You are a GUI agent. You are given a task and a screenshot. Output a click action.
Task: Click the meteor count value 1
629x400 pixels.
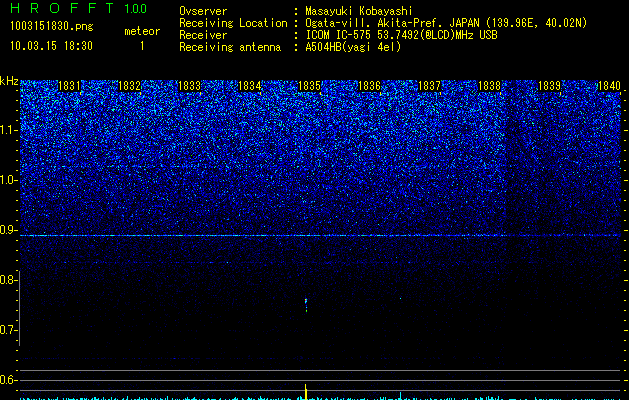tap(142, 46)
